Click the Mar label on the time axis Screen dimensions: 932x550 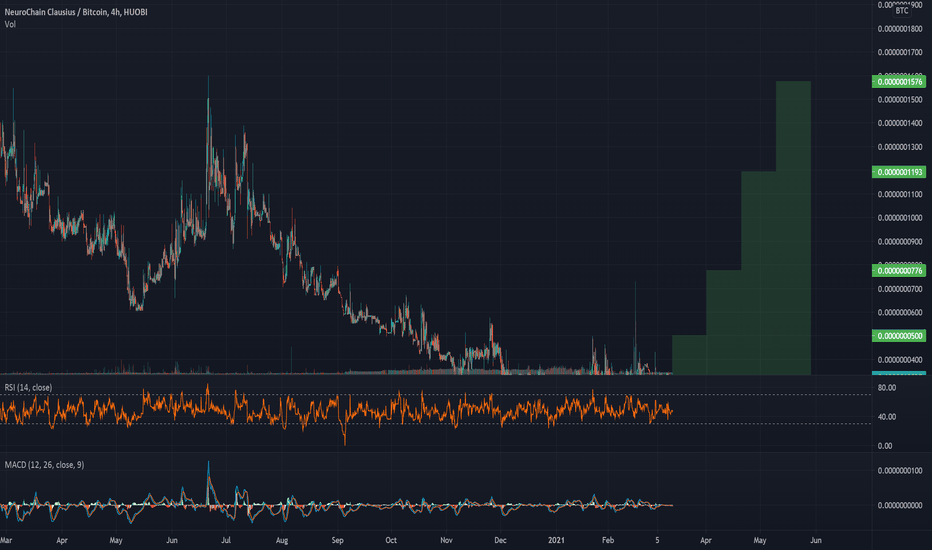(x=6, y=540)
